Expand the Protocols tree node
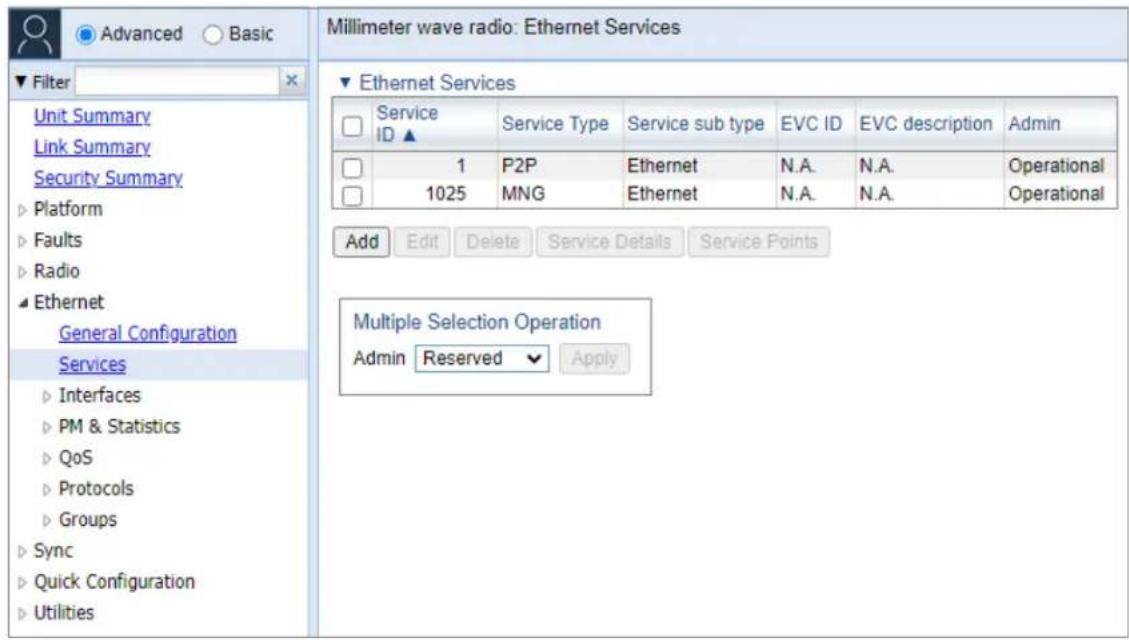The width and height of the screenshot is (1129, 640). point(47,490)
